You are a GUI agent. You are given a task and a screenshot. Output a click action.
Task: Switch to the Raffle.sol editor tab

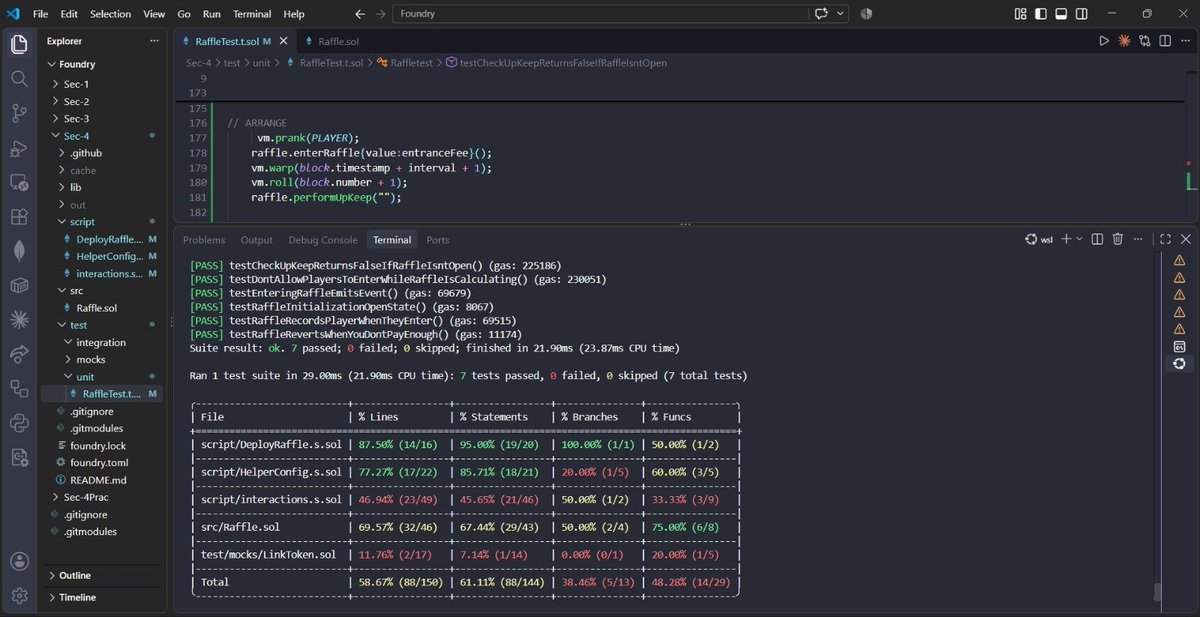coord(338,41)
